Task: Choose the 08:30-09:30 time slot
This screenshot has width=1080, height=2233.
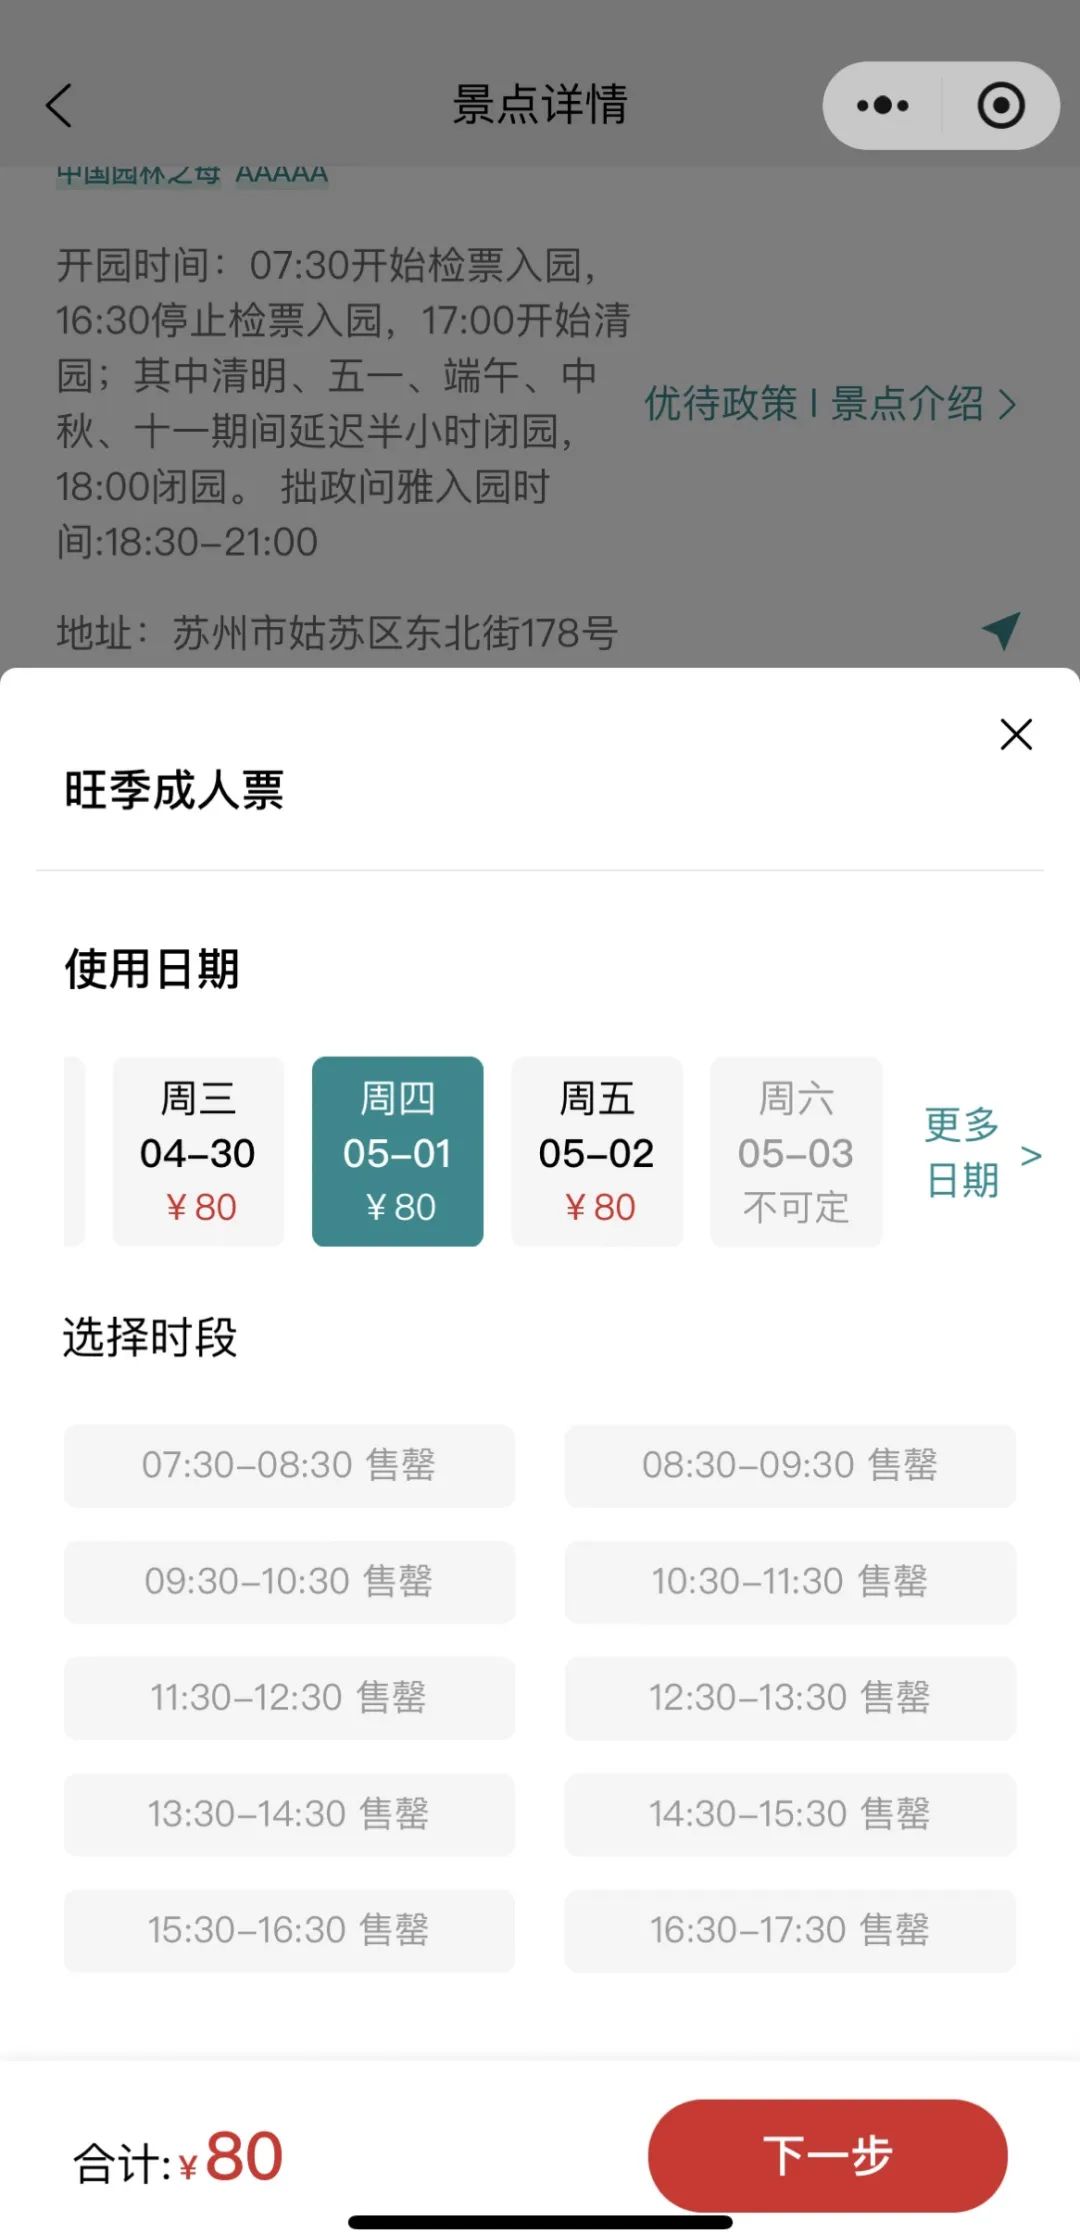Action: [x=790, y=1465]
